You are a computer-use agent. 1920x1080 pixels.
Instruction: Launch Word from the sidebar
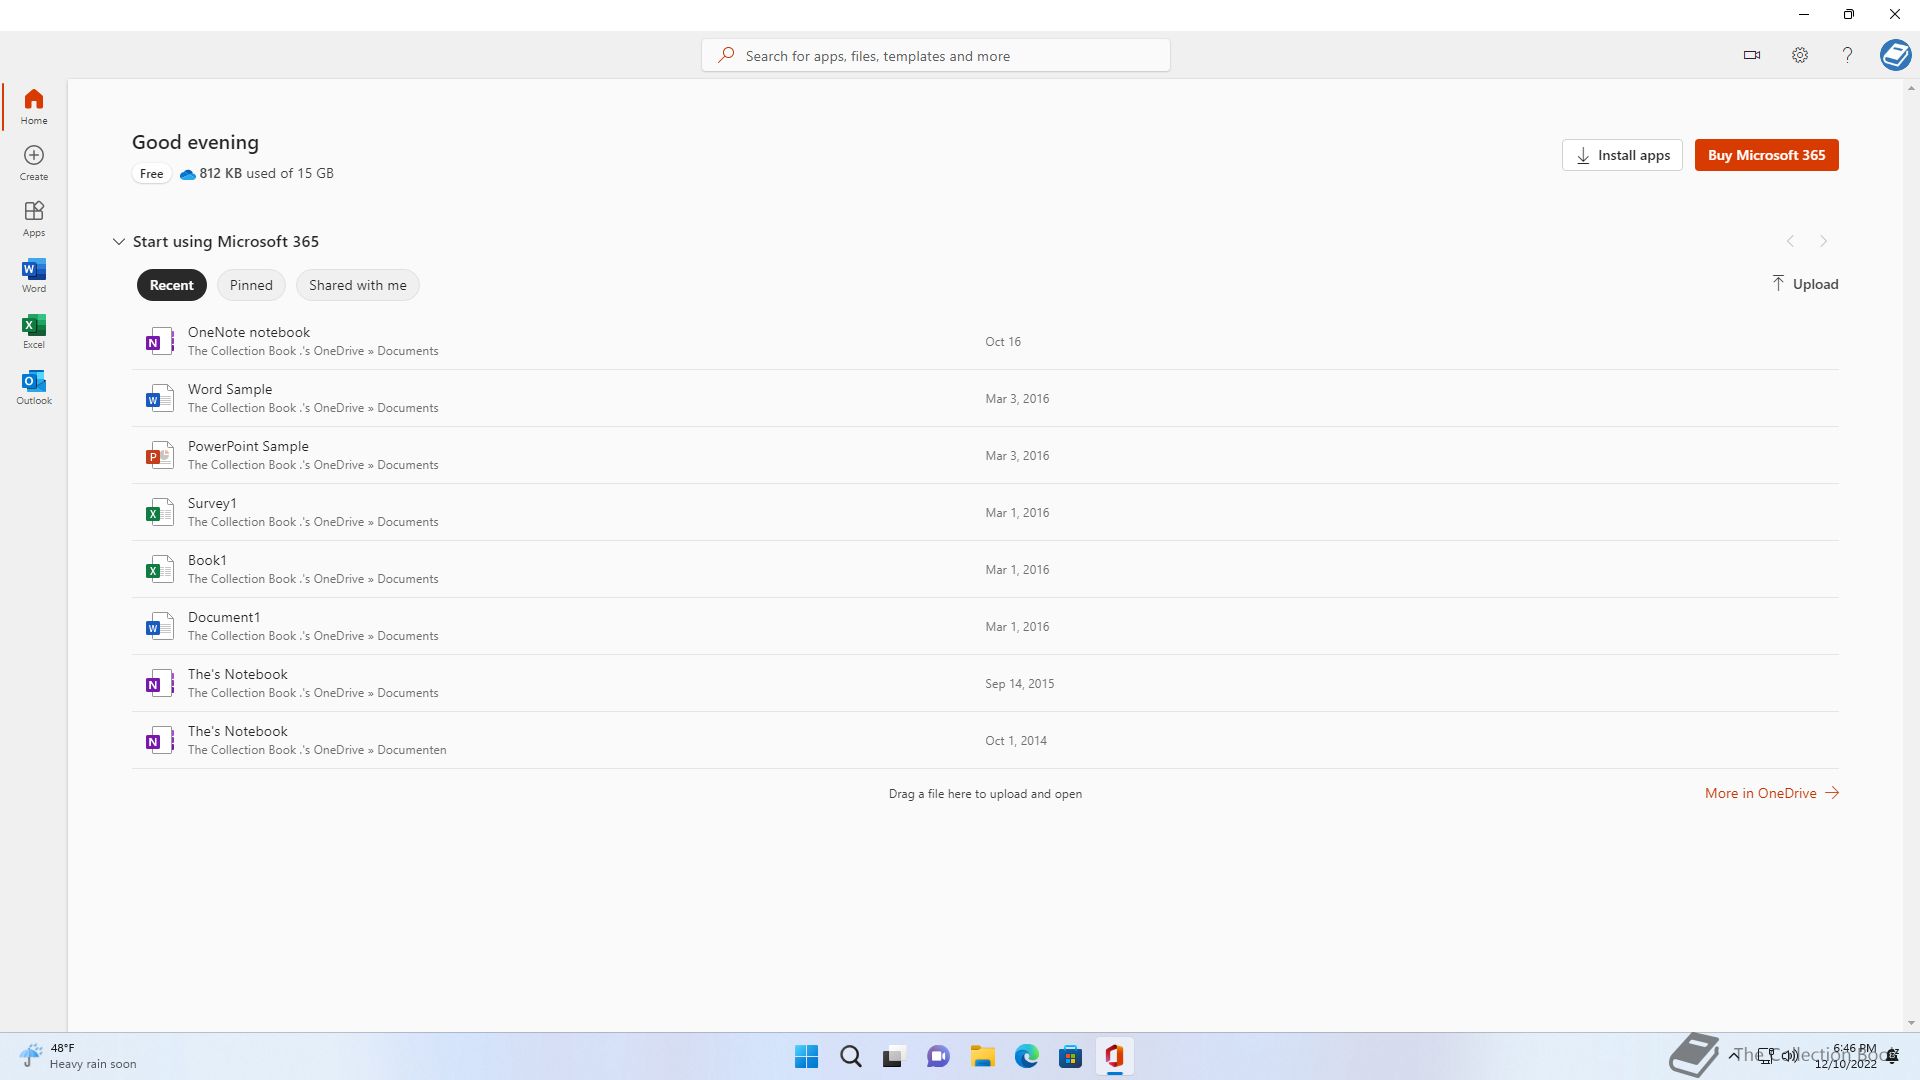(x=34, y=275)
